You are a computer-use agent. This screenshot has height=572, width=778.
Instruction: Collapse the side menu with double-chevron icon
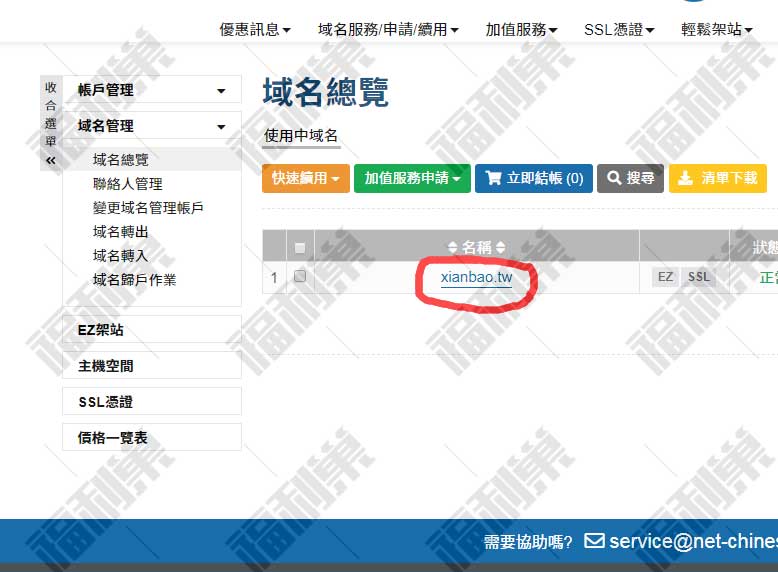51,160
